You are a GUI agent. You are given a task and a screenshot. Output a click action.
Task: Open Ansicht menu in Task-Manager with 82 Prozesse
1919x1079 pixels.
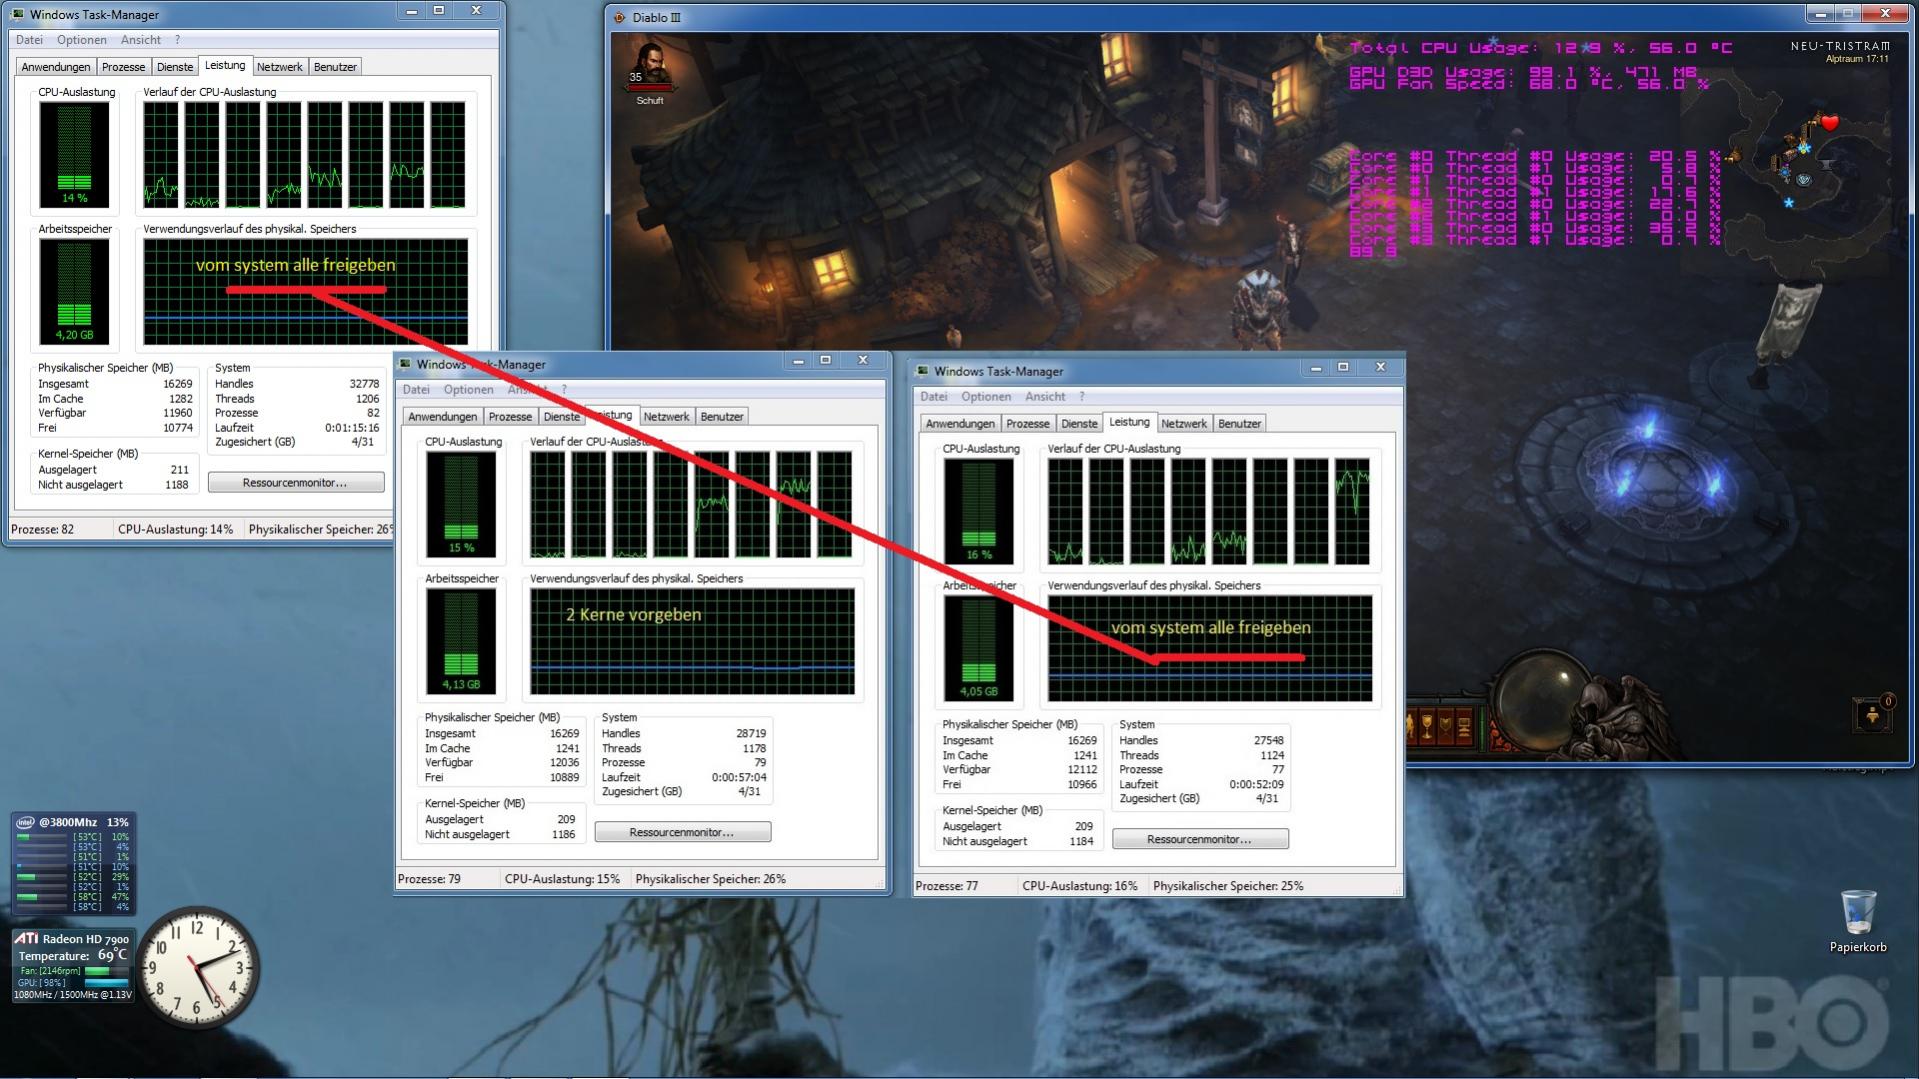(x=140, y=40)
